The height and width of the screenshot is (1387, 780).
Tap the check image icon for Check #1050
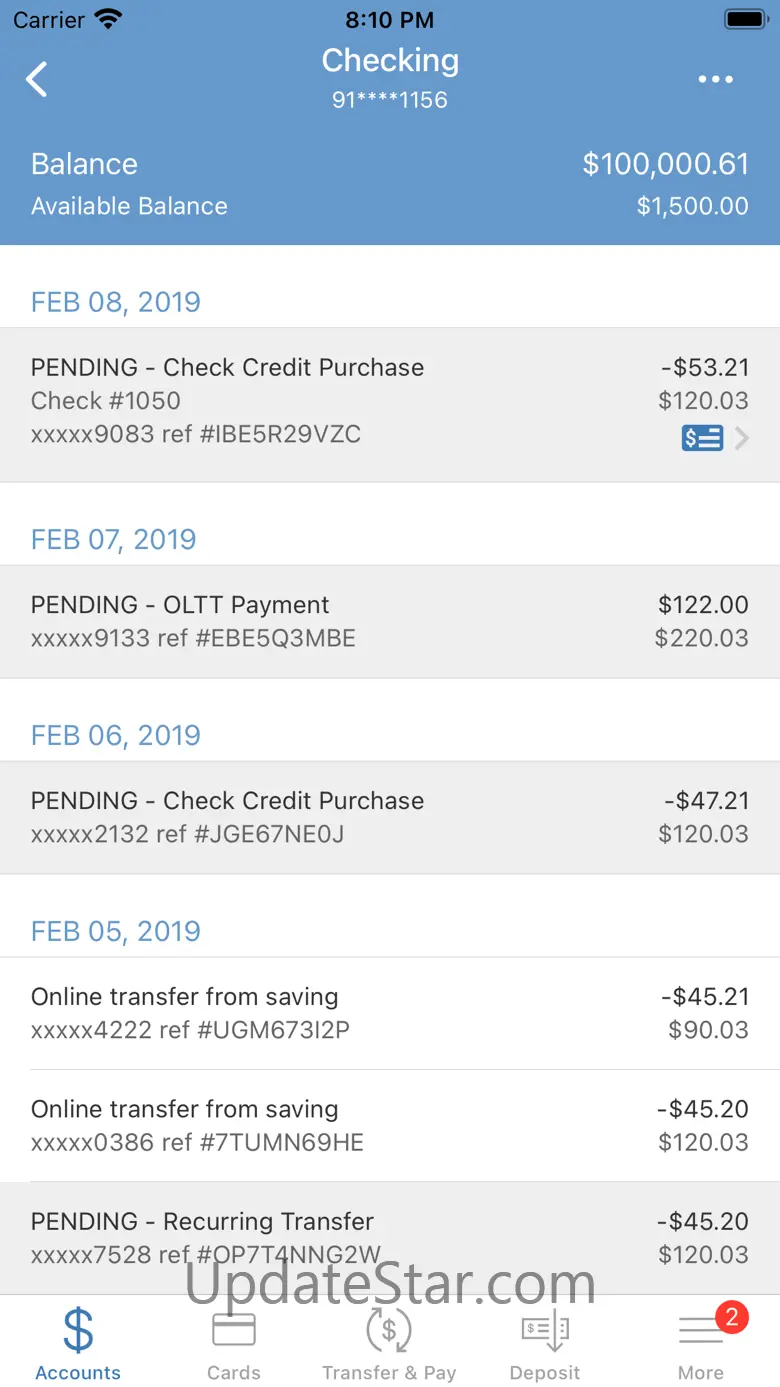(x=702, y=438)
